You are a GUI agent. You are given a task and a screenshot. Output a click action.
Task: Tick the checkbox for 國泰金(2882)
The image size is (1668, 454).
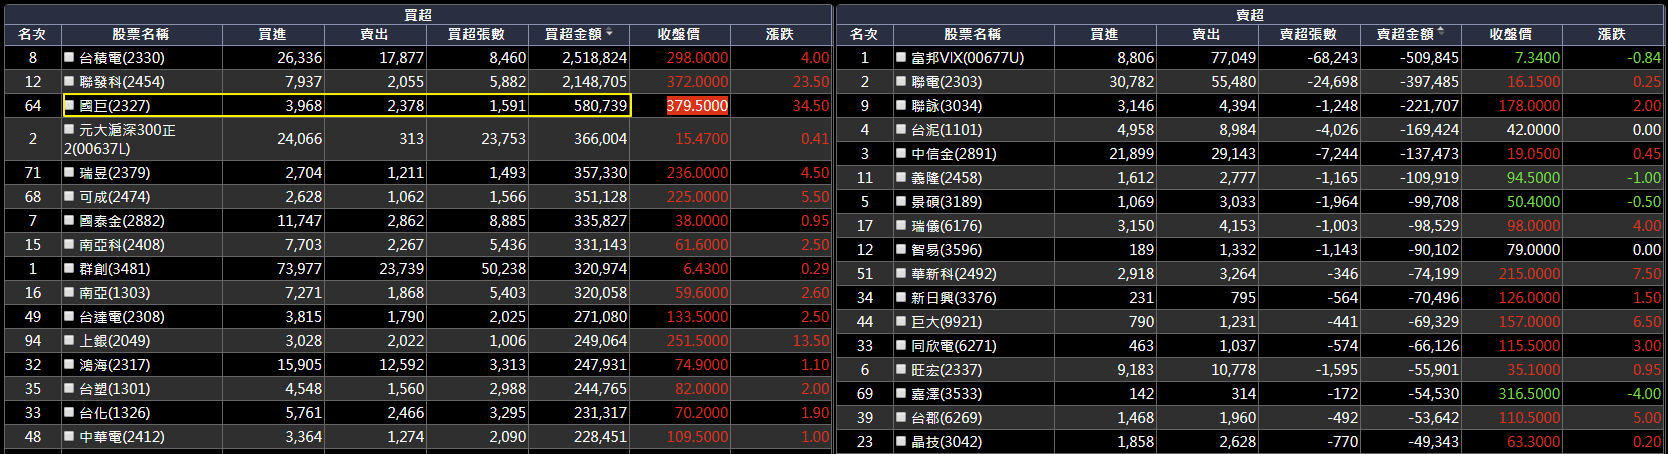click(x=69, y=221)
